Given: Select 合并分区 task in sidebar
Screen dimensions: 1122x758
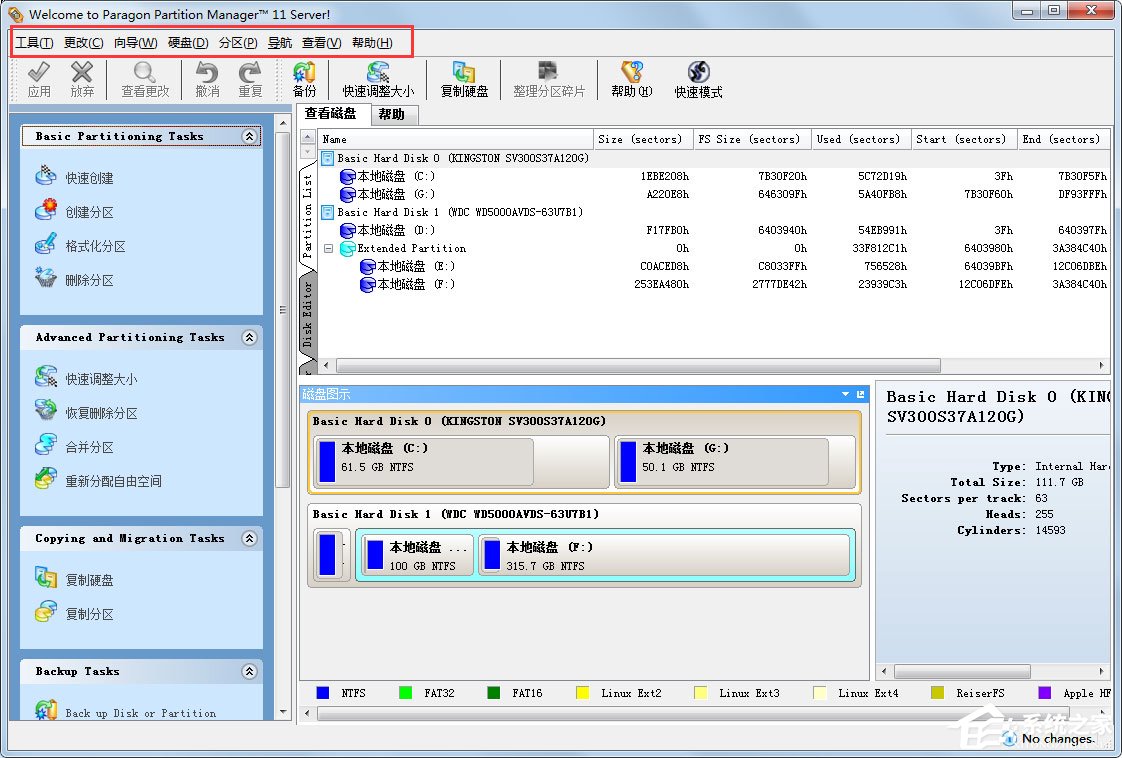Looking at the screenshot, I should [x=74, y=447].
